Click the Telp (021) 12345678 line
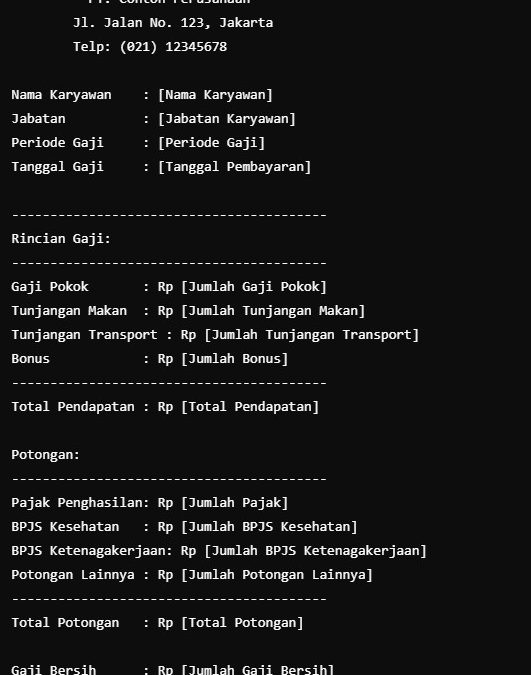This screenshot has width=531, height=675. (150, 47)
